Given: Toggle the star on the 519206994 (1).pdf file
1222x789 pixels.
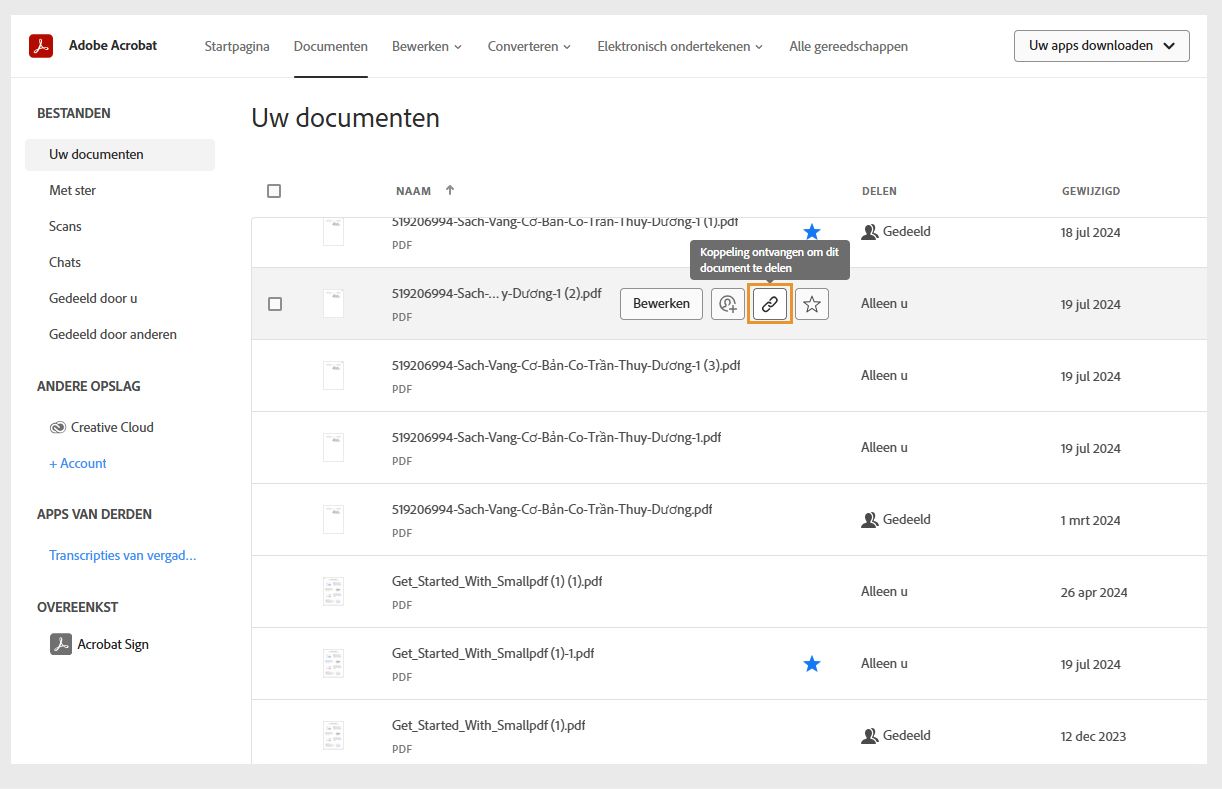Looking at the screenshot, I should coord(812,230).
